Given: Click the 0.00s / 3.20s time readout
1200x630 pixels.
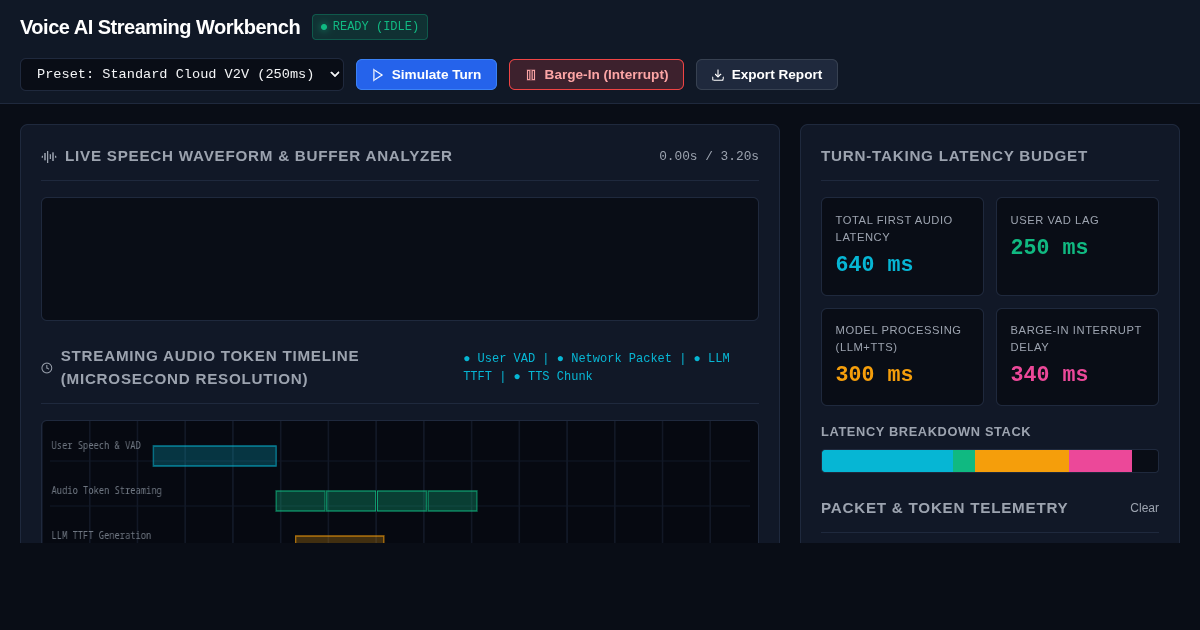Looking at the screenshot, I should [x=709, y=156].
